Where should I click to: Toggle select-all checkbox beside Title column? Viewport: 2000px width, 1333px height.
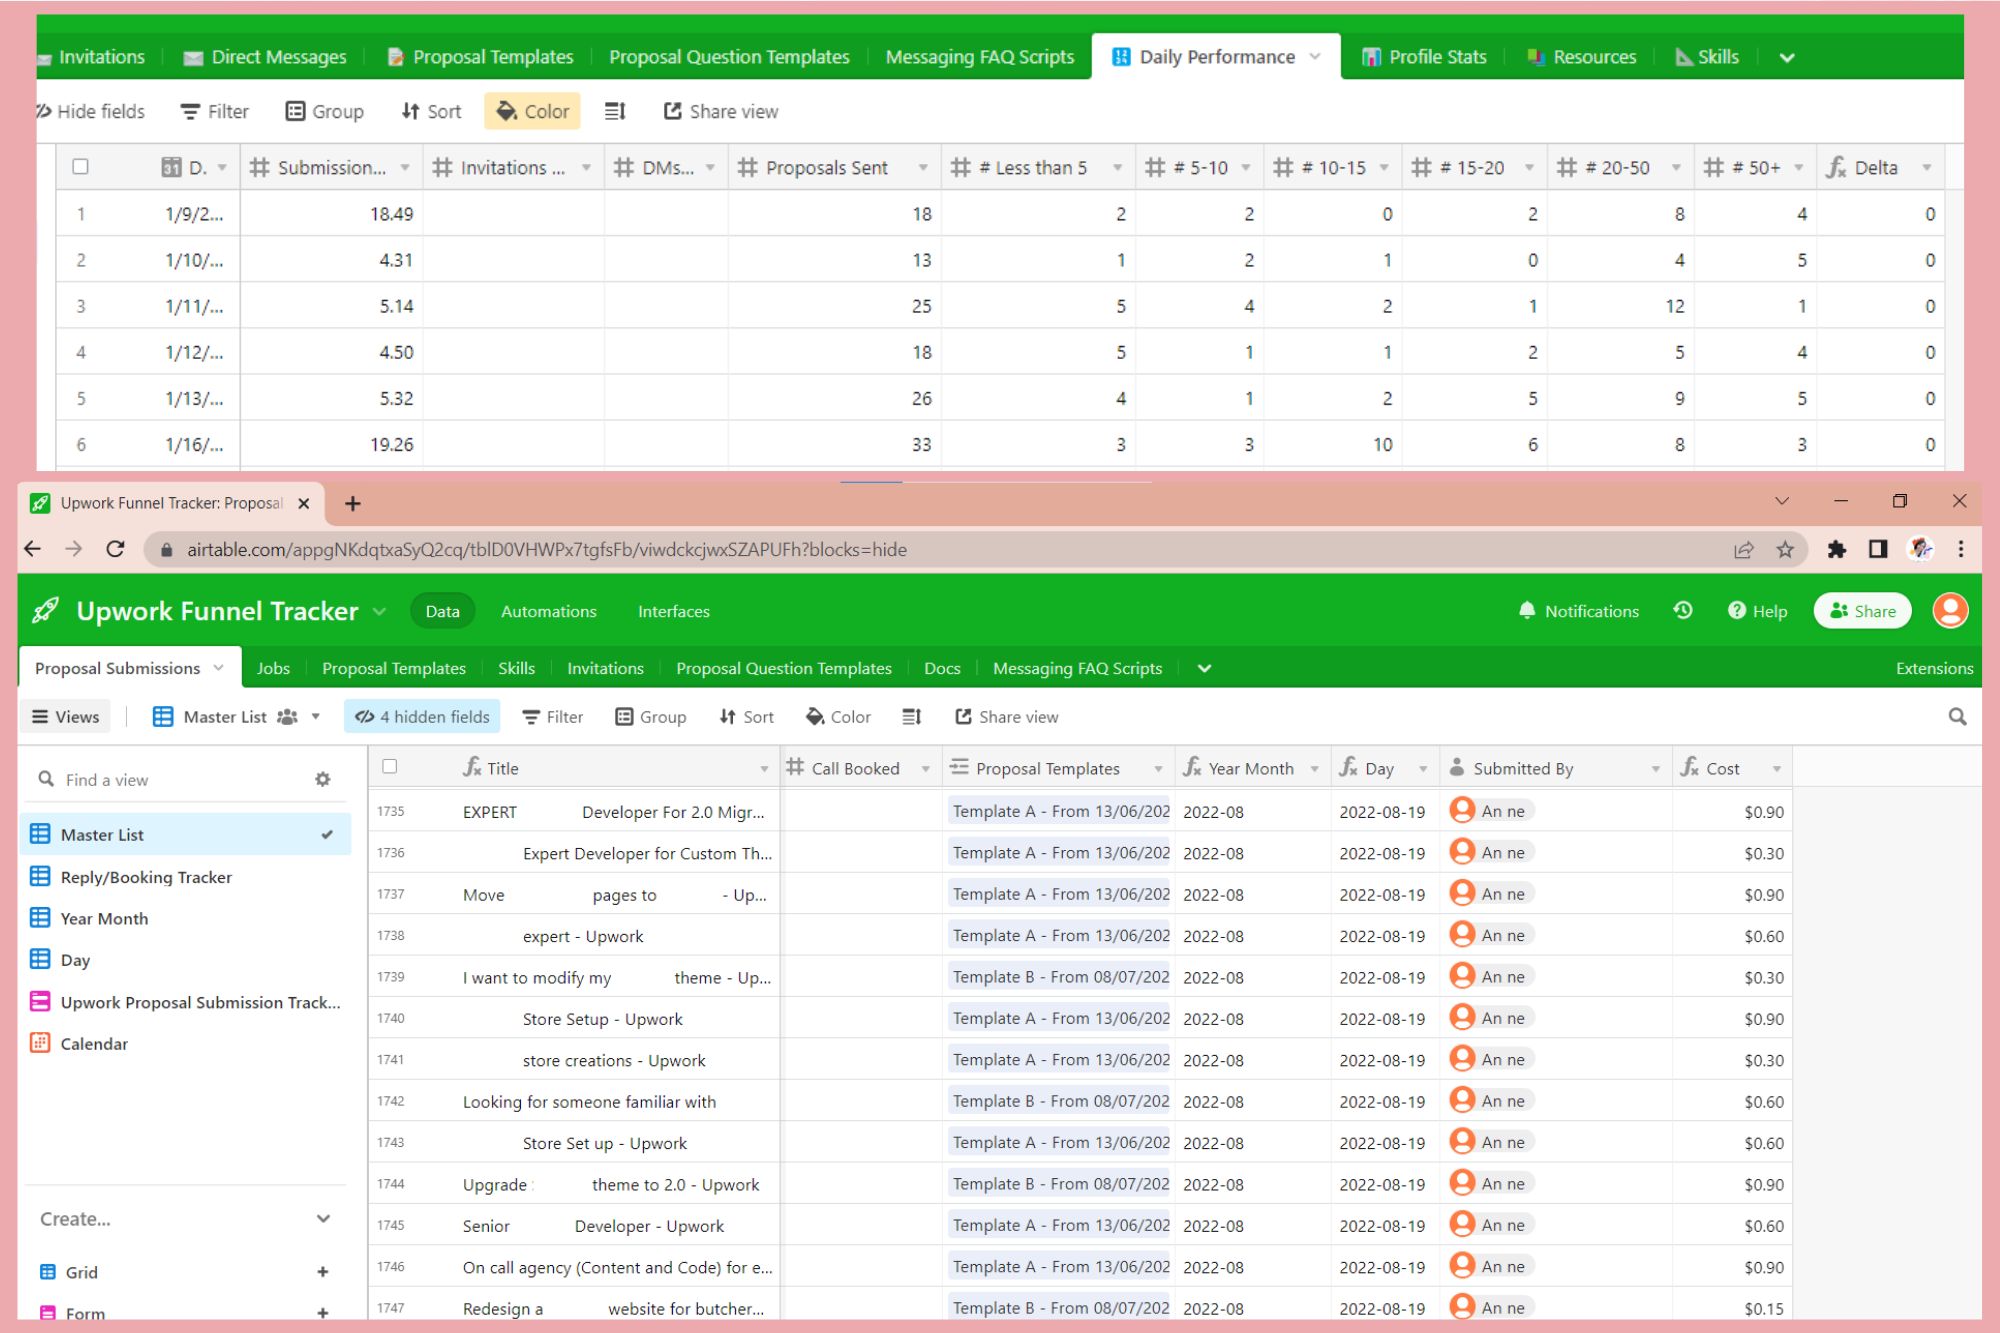coord(390,767)
